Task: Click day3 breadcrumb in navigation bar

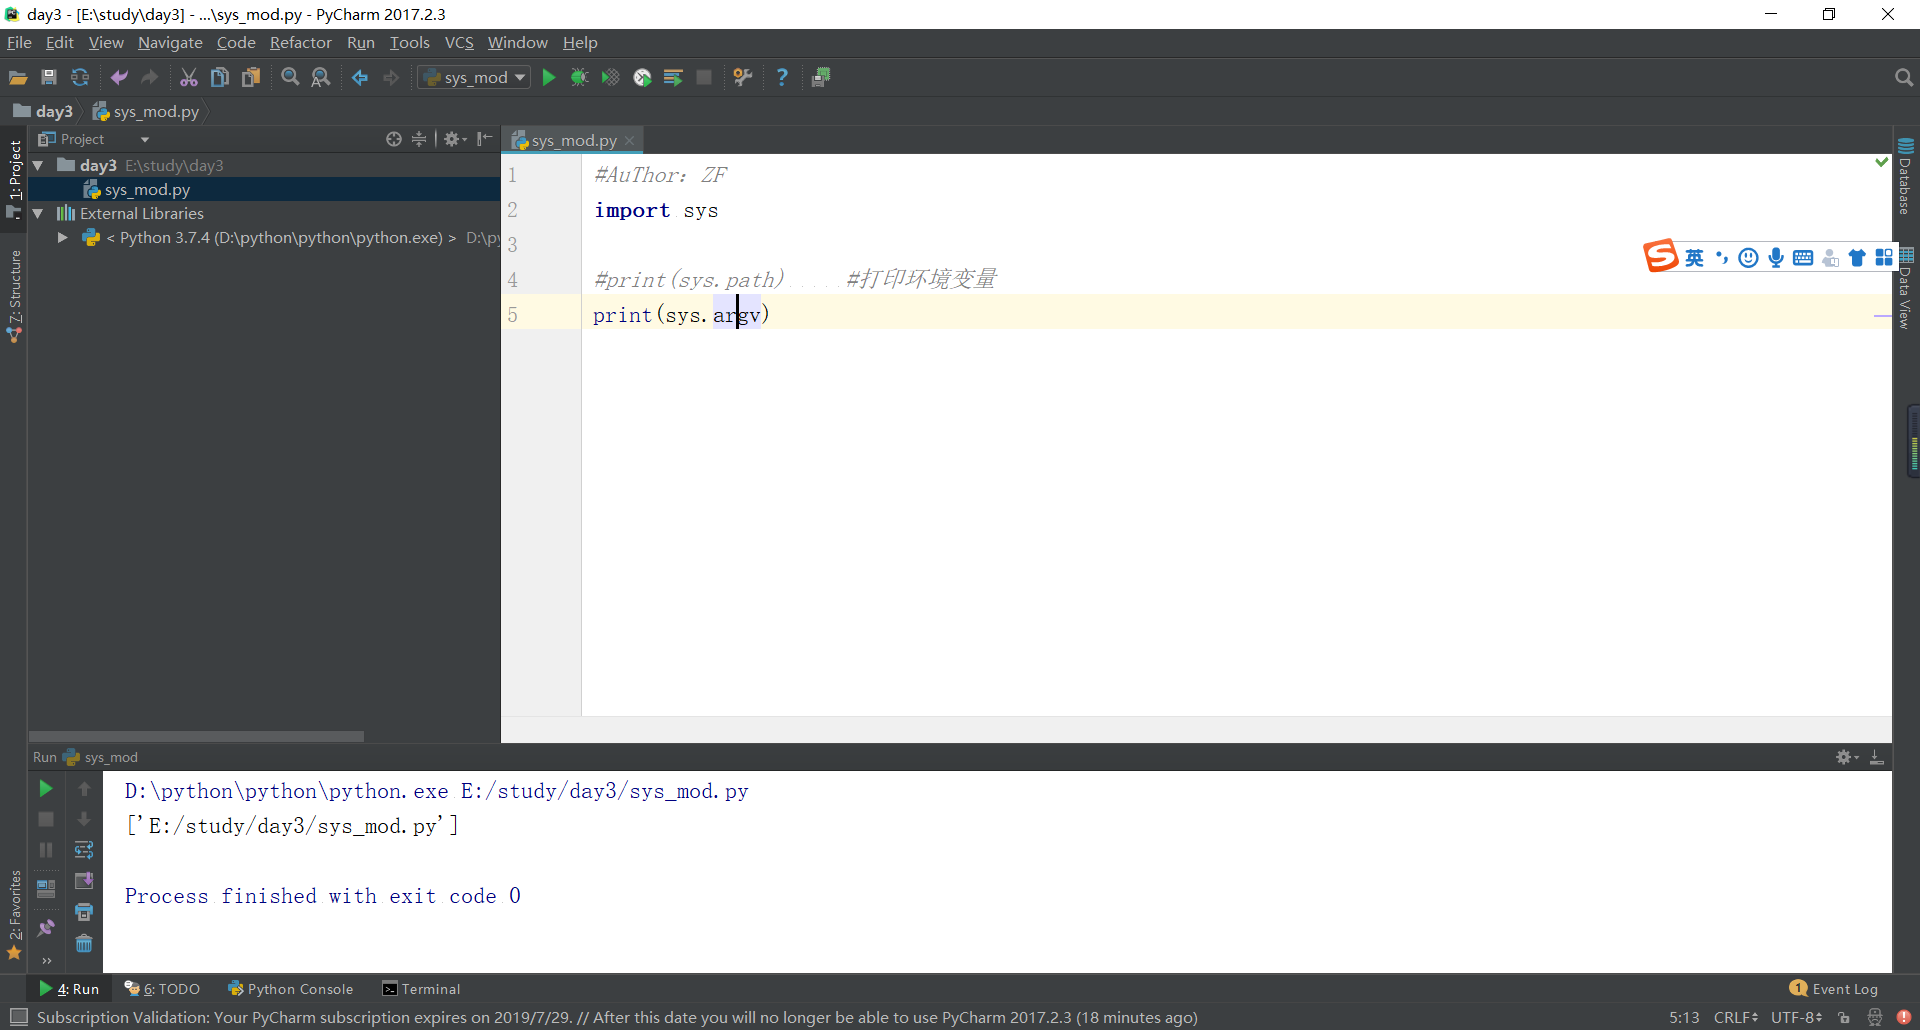Action: [44, 111]
